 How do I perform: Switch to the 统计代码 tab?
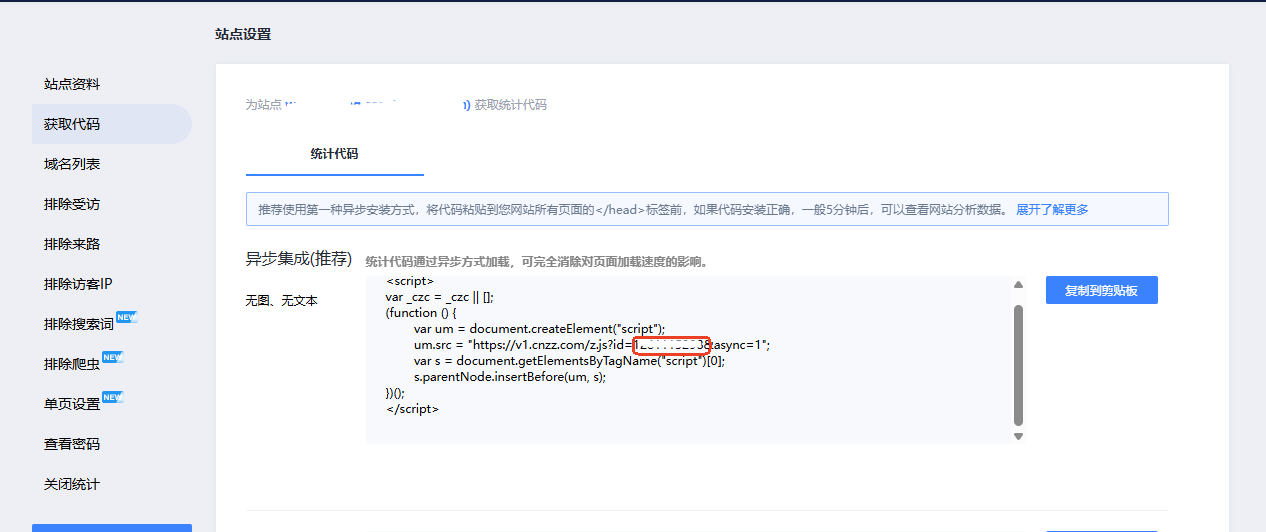(334, 154)
